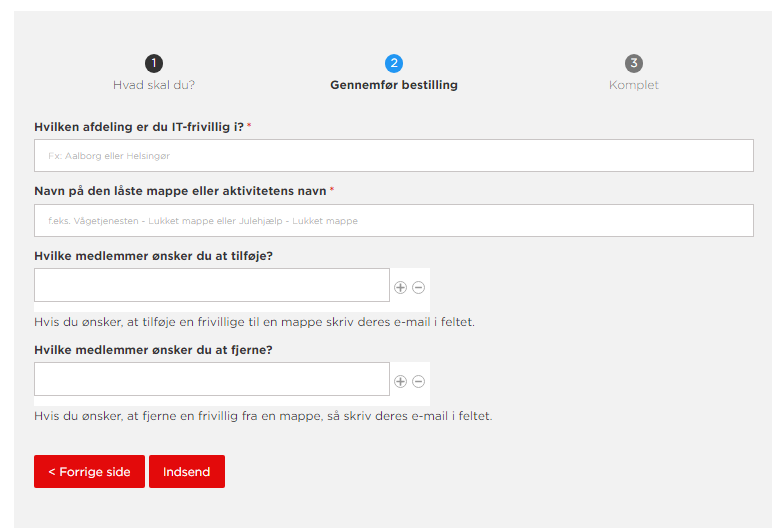
Task: Open 'Komplet' step label
Action: (634, 85)
